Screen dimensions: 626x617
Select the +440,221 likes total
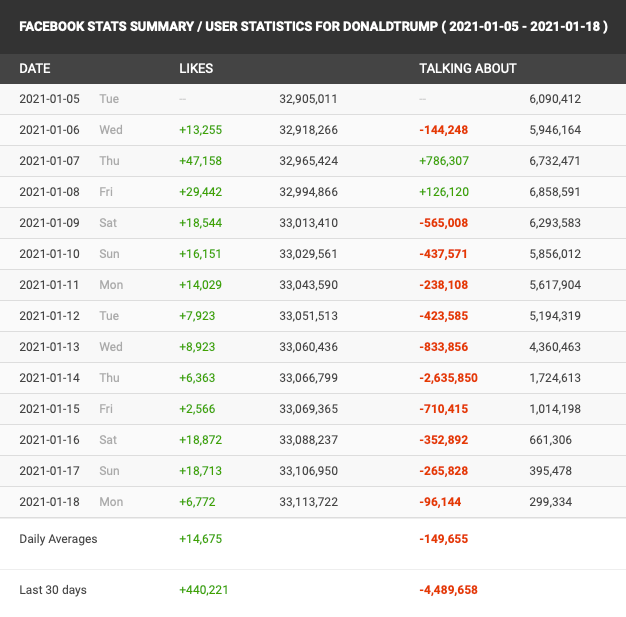[x=204, y=590]
